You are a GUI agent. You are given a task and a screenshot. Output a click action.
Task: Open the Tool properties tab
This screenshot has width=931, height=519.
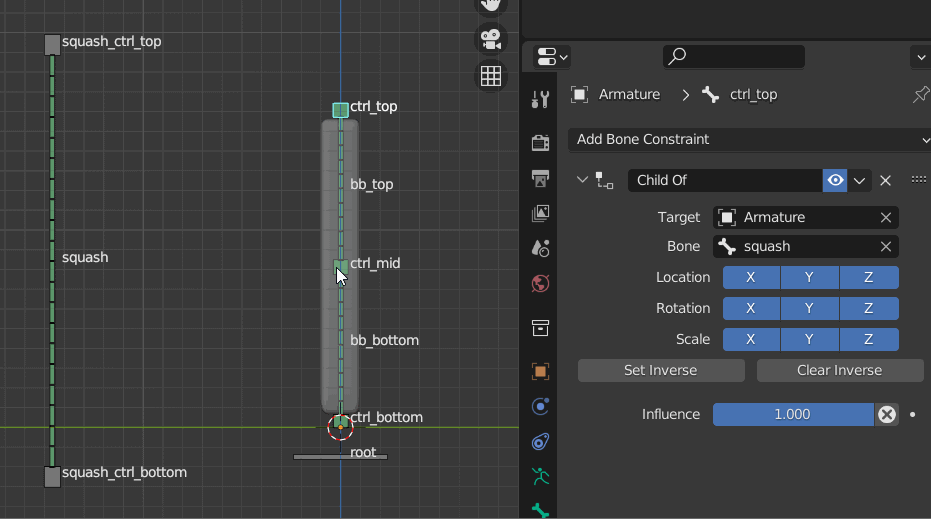pyautogui.click(x=540, y=99)
